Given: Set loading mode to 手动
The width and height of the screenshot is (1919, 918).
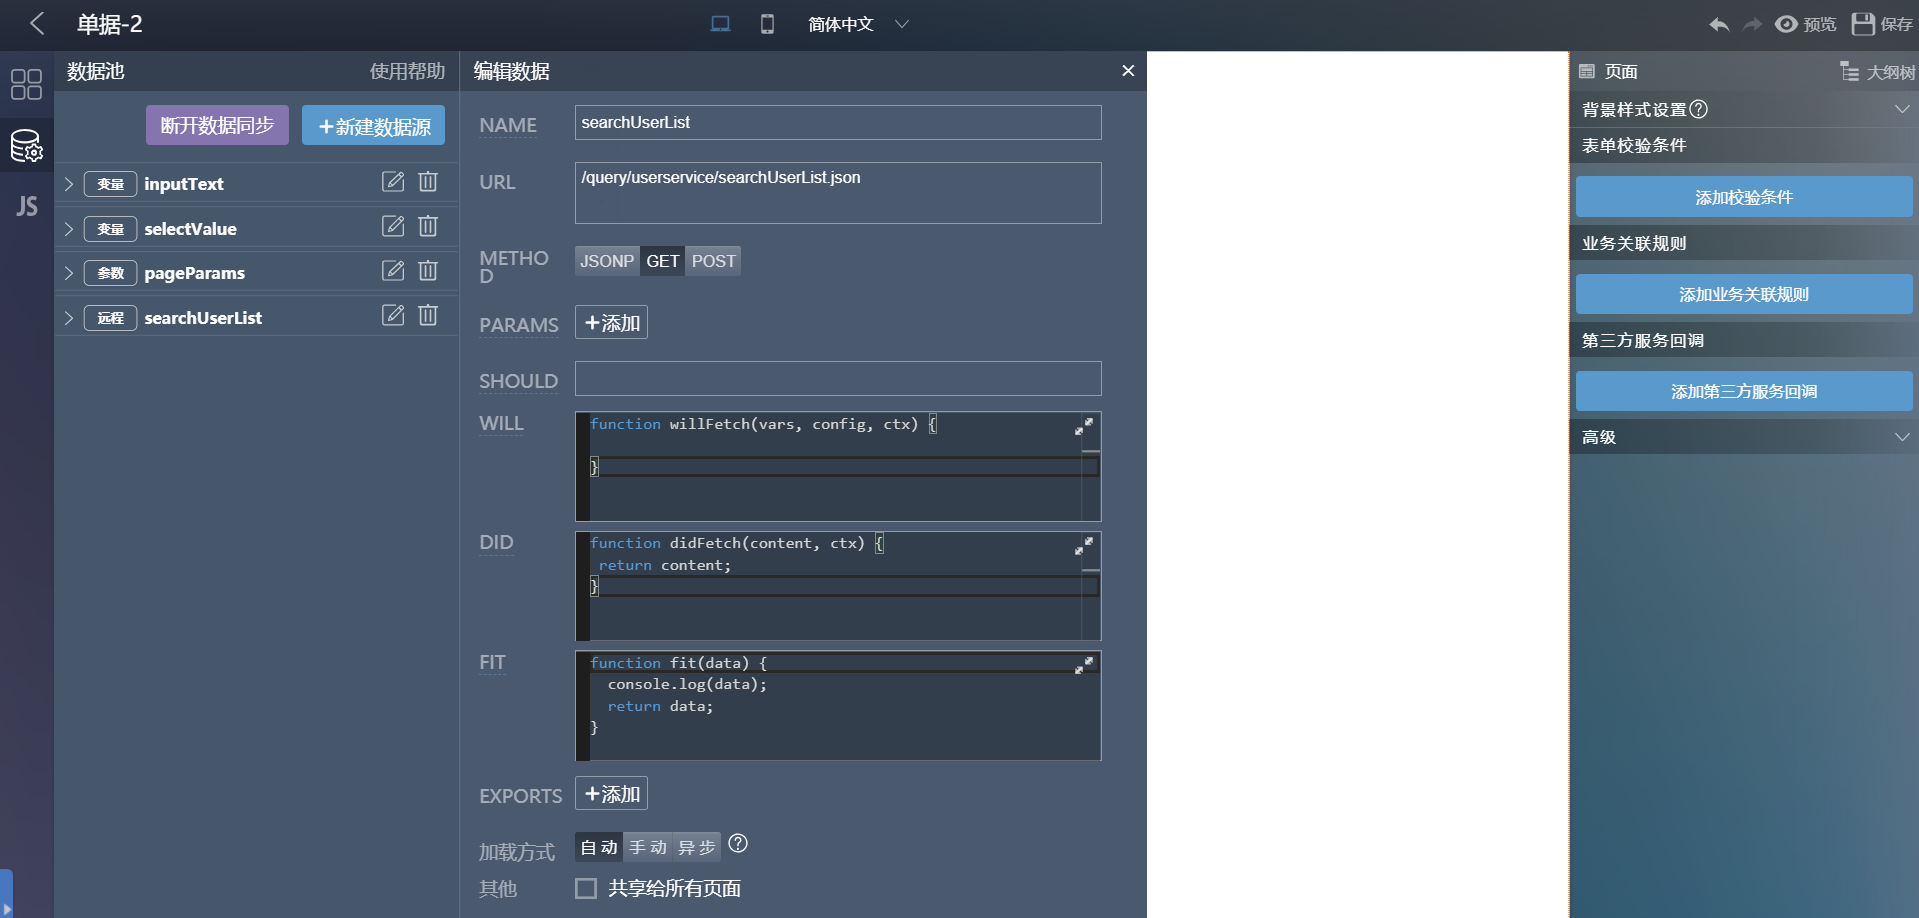Looking at the screenshot, I should click(648, 847).
